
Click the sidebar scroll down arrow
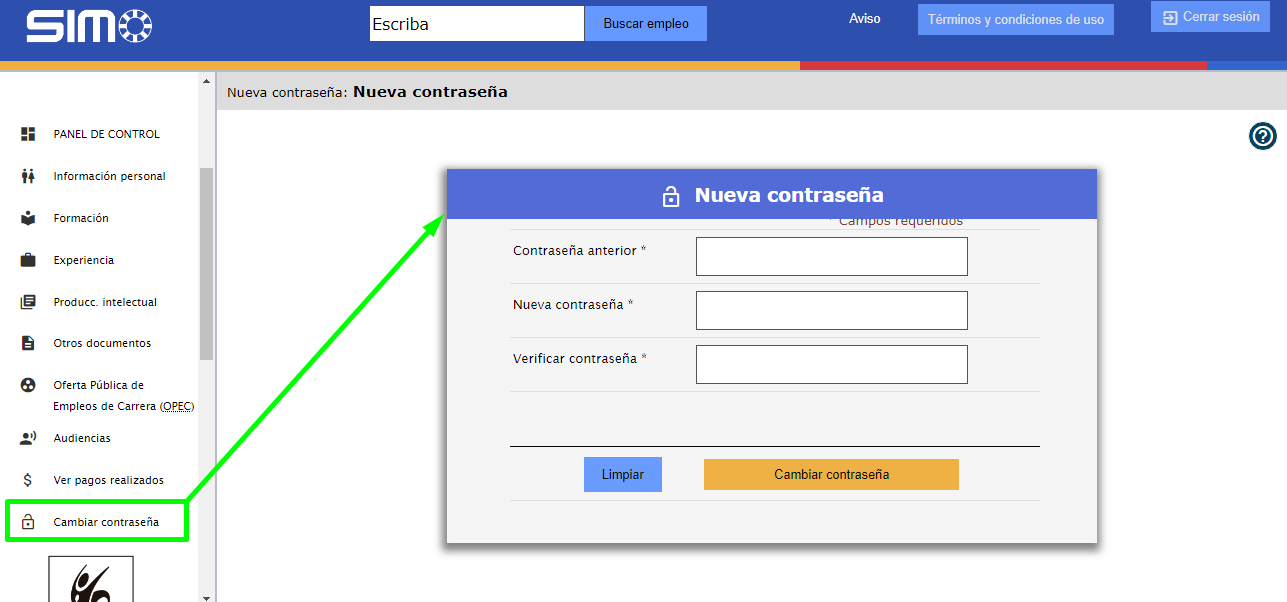click(207, 597)
